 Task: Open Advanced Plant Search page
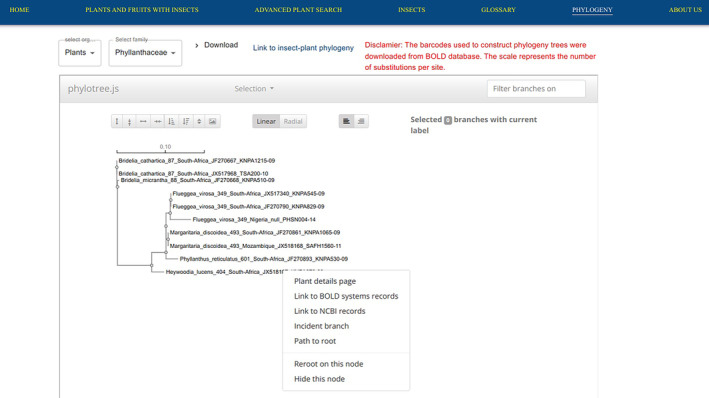point(298,9)
